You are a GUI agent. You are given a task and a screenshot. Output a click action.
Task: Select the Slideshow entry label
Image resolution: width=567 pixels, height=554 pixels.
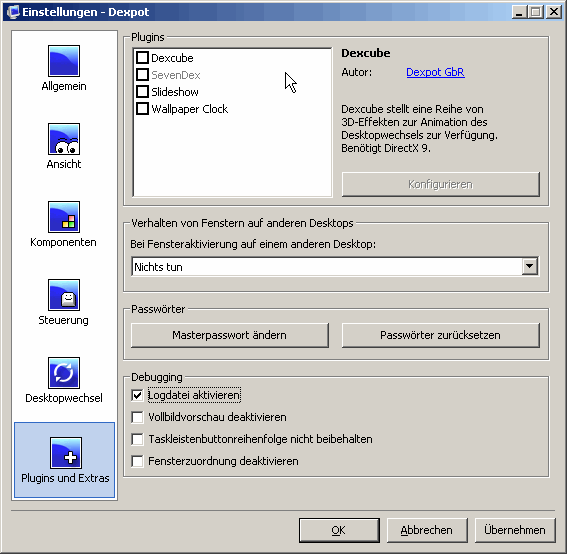point(175,92)
